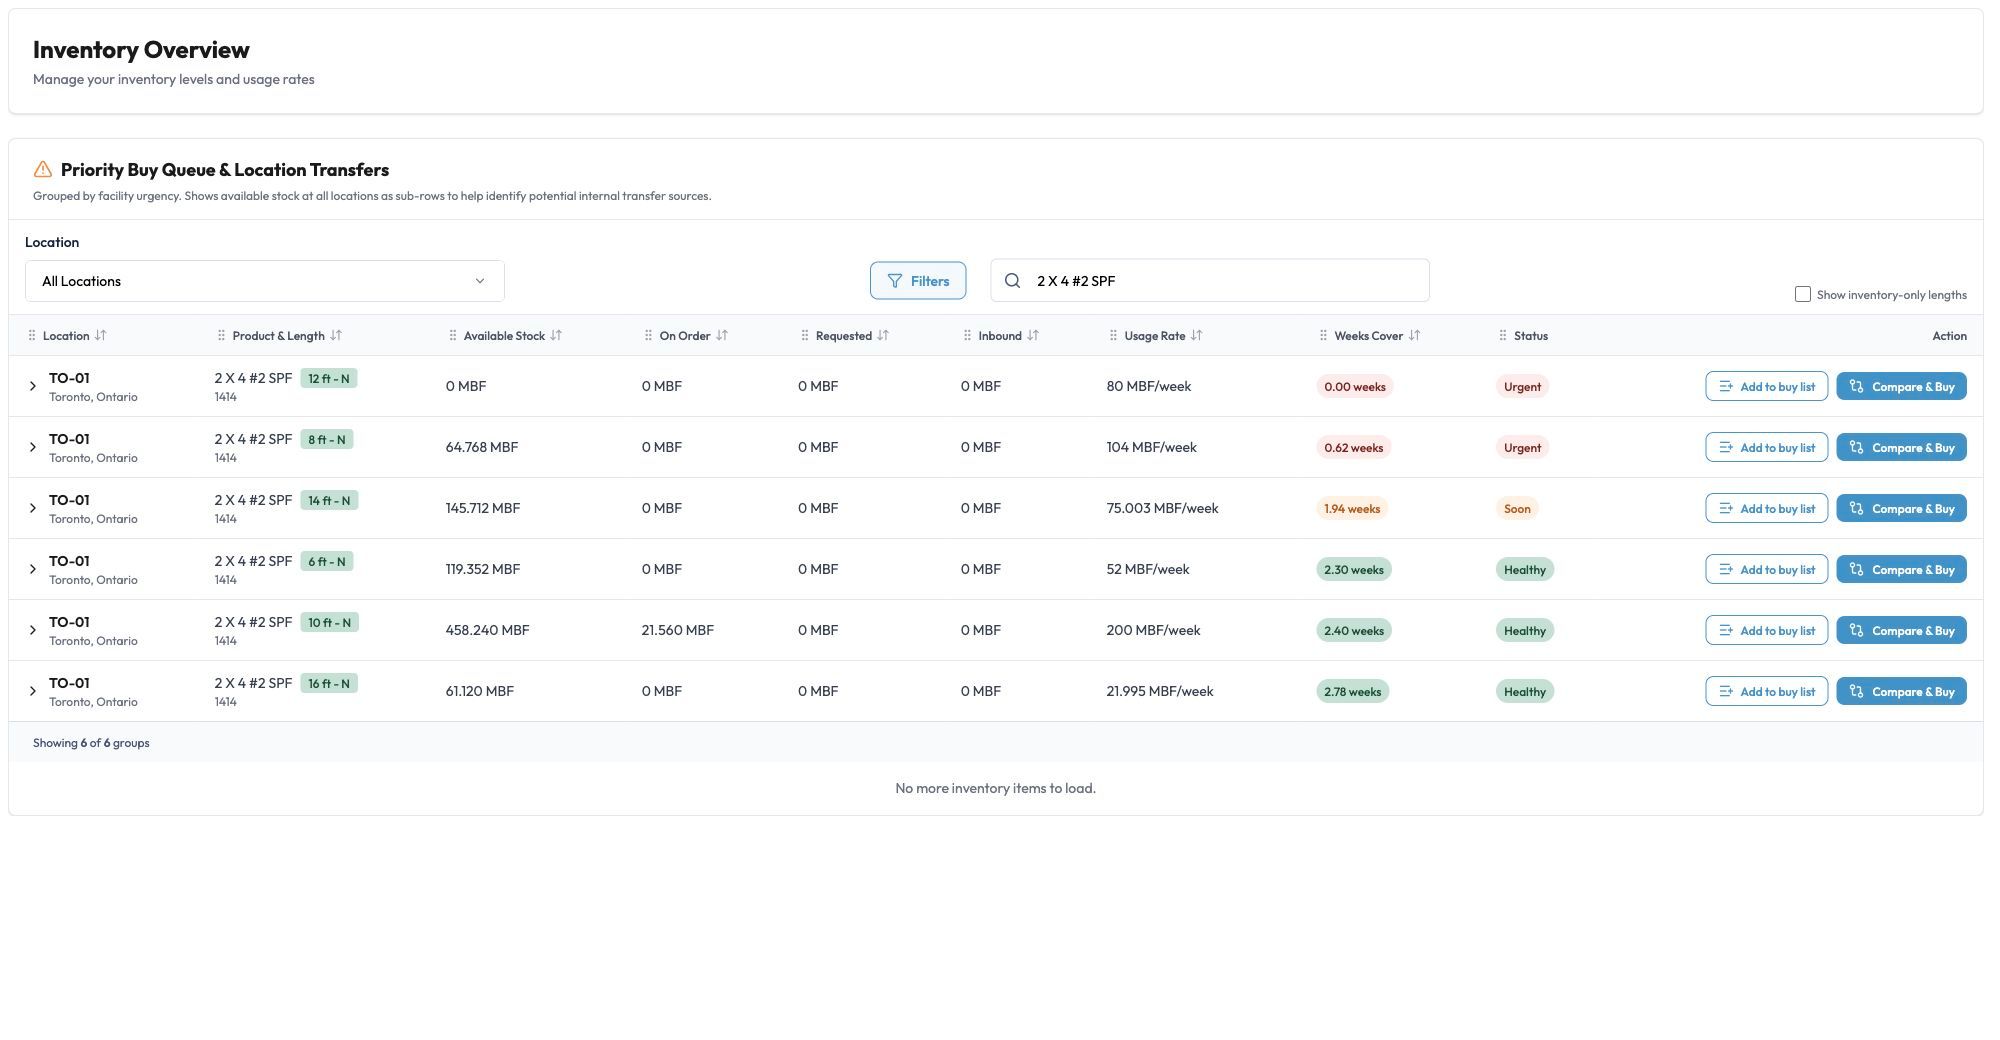Open the All Locations dropdown

[265, 281]
